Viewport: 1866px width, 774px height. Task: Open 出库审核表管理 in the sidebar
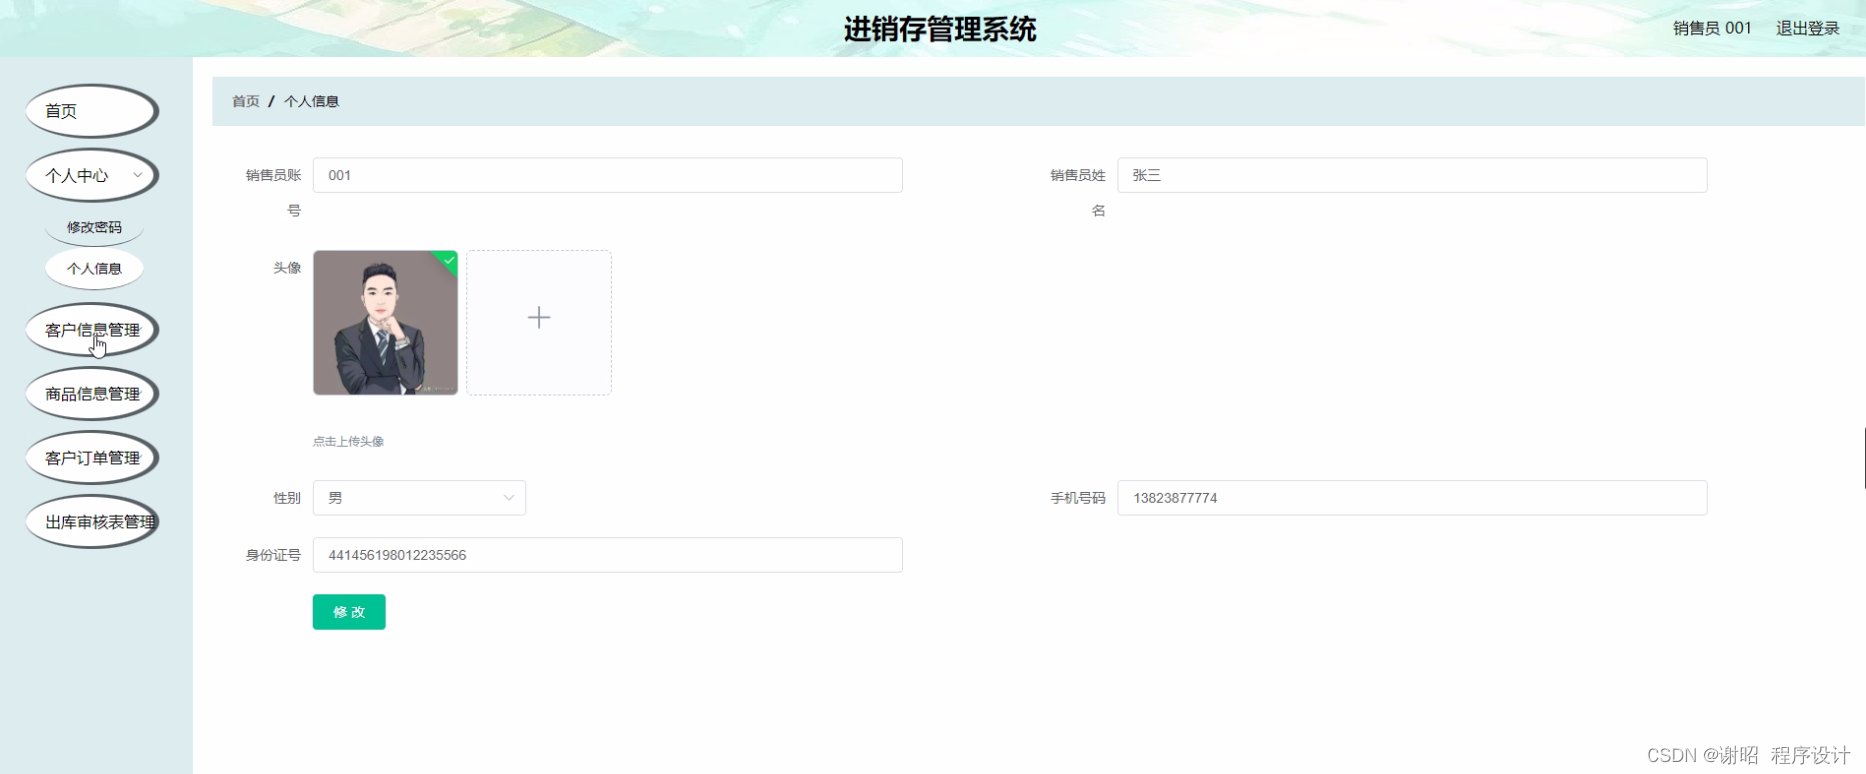(92, 522)
